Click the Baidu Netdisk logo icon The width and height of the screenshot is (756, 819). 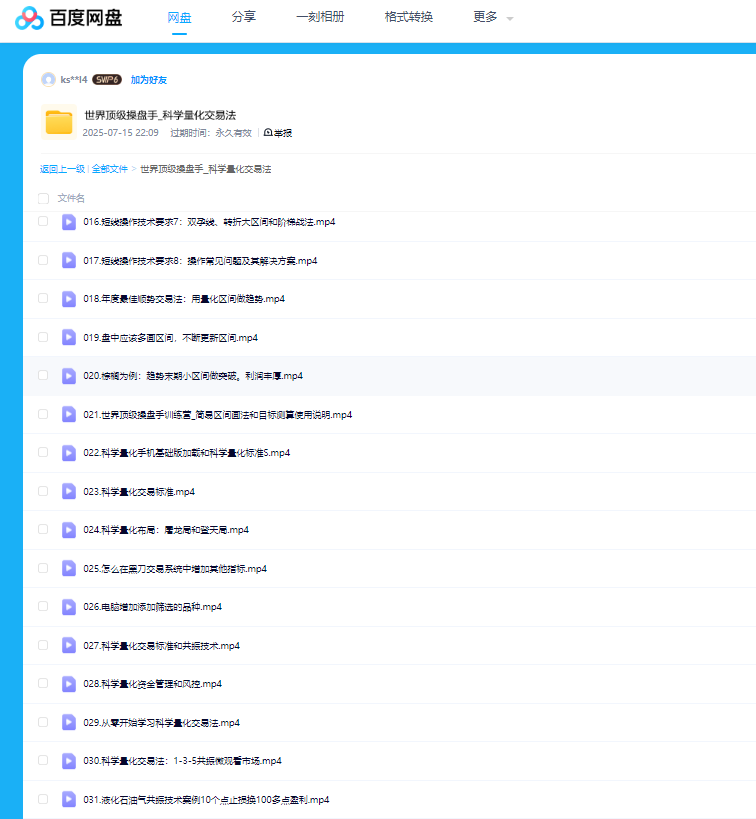click(29, 18)
